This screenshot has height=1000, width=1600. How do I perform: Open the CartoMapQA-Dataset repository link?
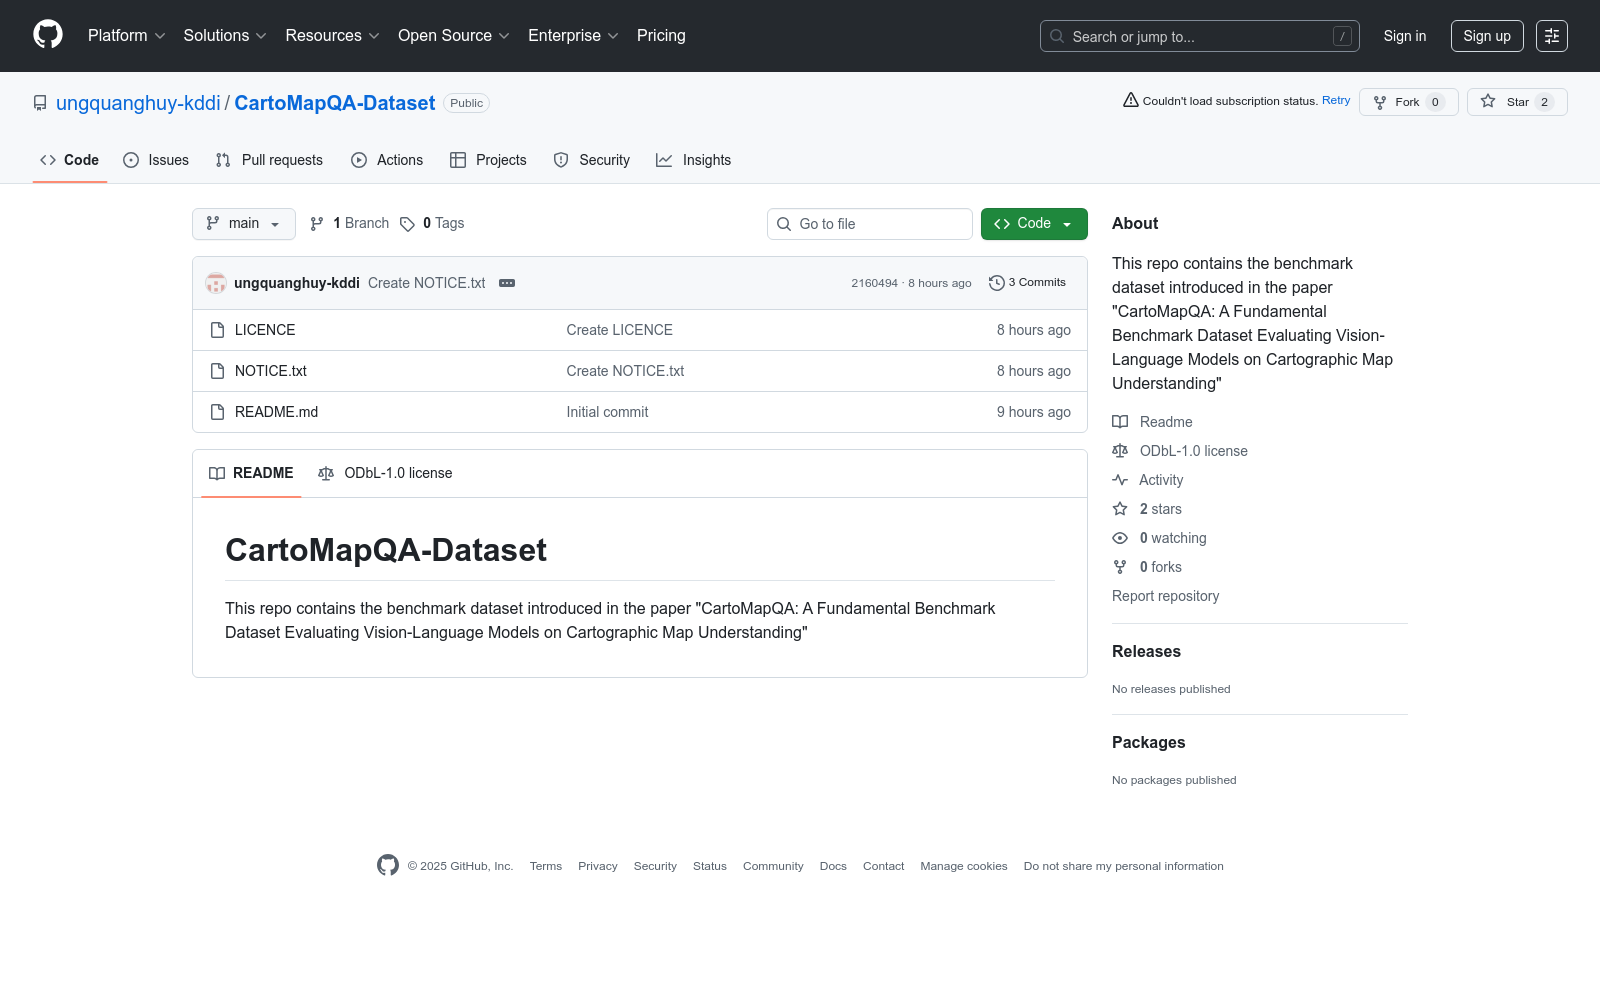(335, 103)
